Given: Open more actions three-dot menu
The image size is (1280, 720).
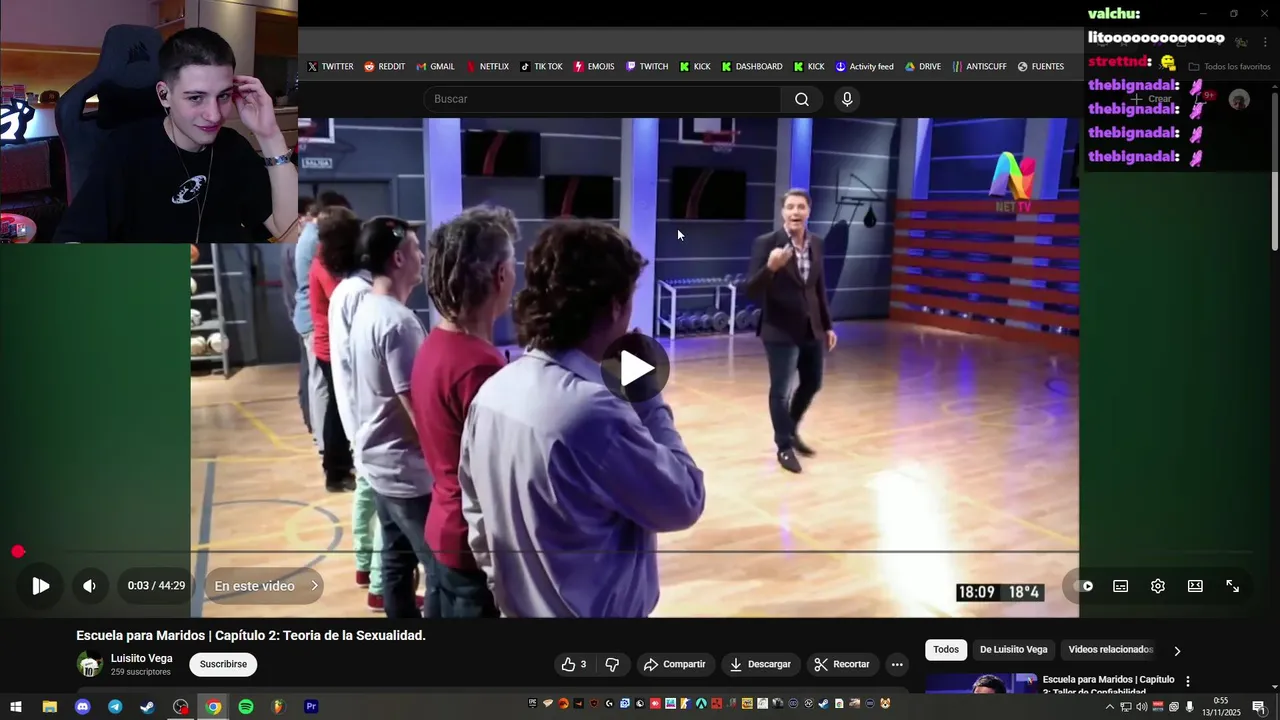Looking at the screenshot, I should (x=897, y=664).
